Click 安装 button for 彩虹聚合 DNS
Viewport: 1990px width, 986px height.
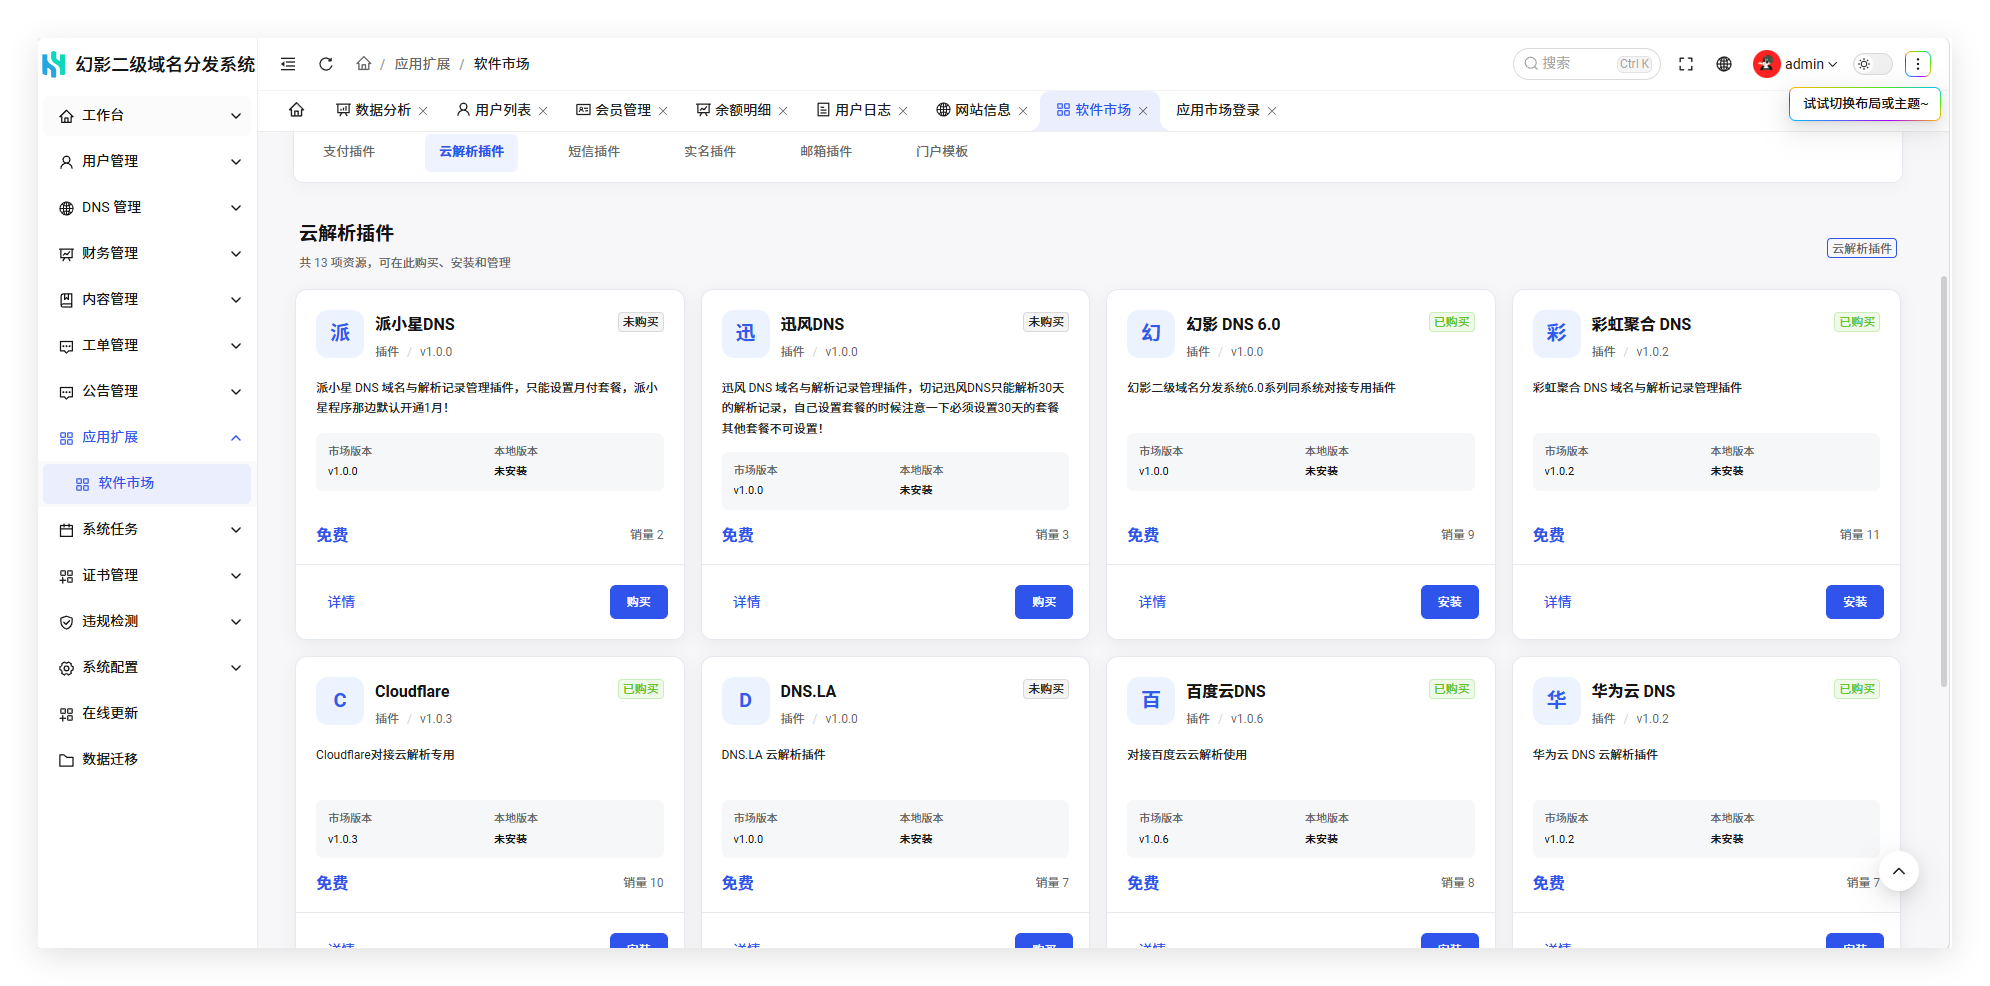pos(1855,602)
